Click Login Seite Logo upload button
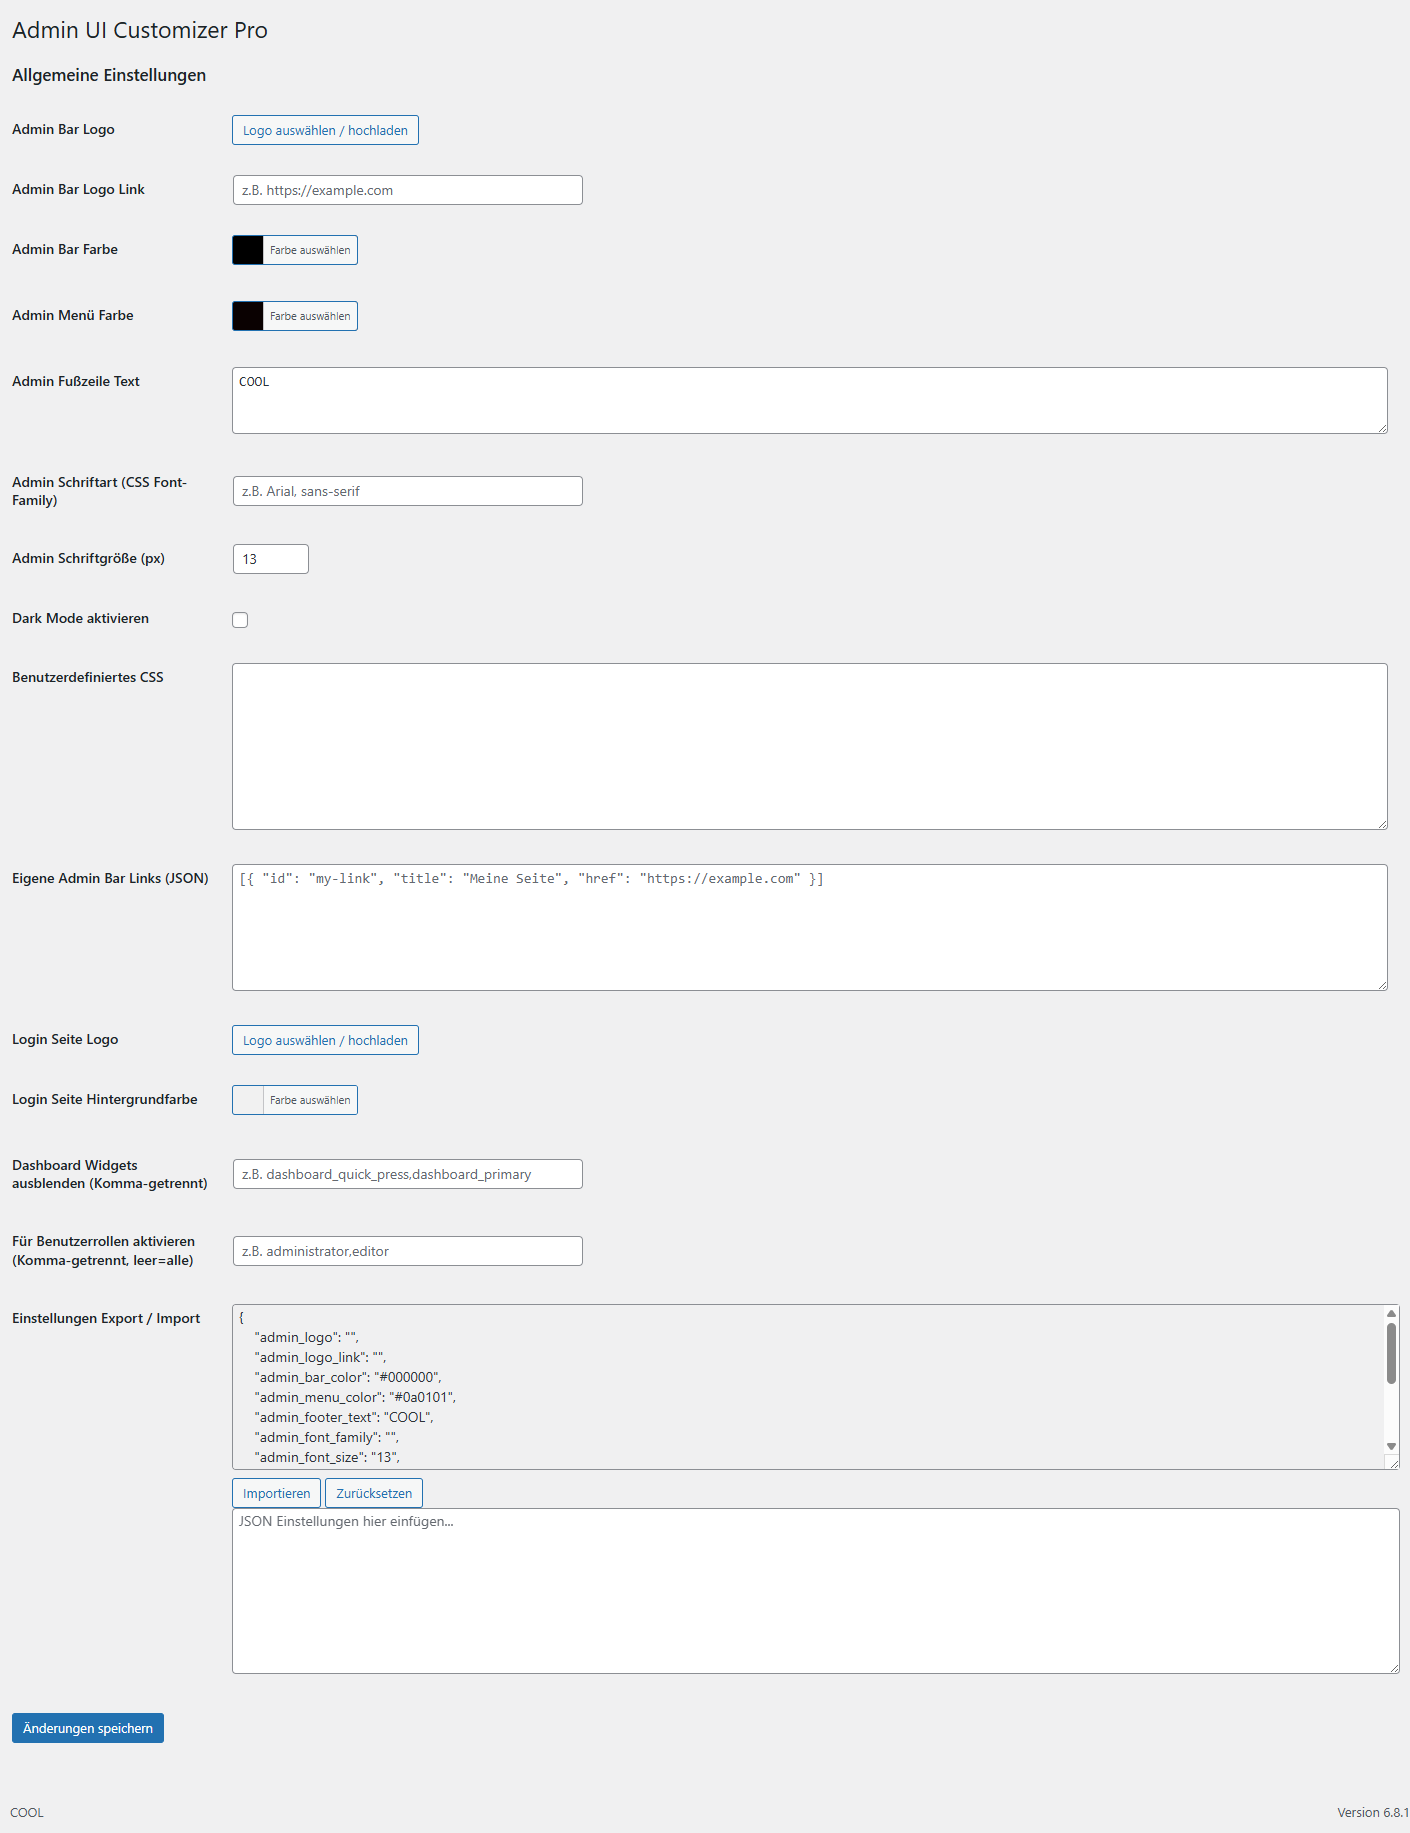This screenshot has width=1410, height=1833. 325,1040
